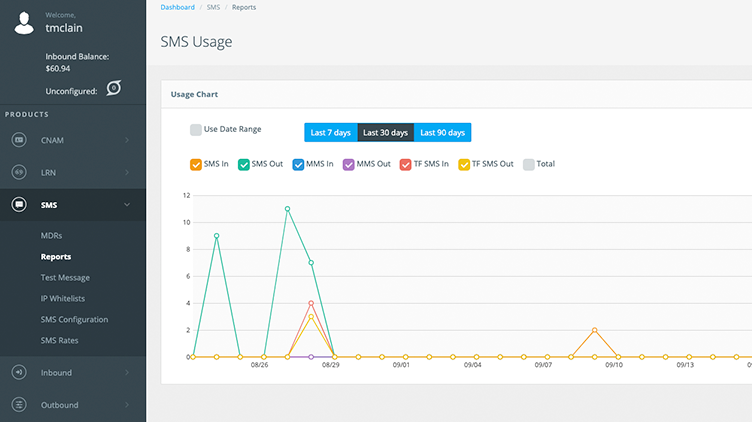Click the $60.94 inbound balance value

coord(58,69)
